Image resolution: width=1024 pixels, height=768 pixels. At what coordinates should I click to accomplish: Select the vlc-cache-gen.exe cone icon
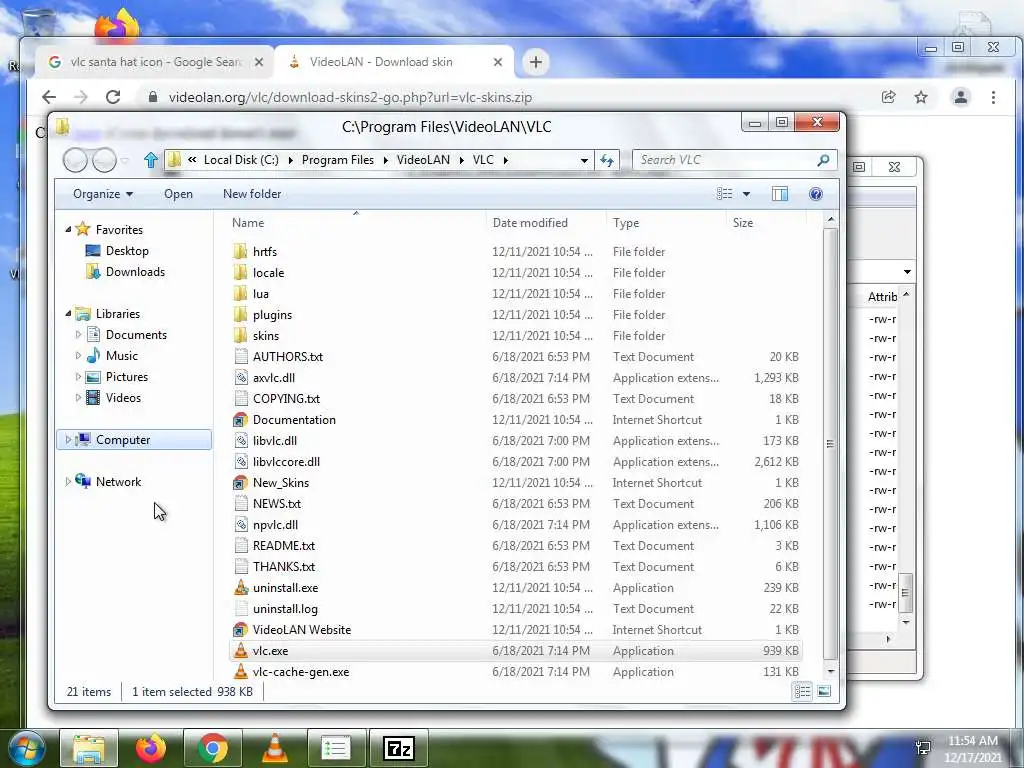(x=241, y=671)
